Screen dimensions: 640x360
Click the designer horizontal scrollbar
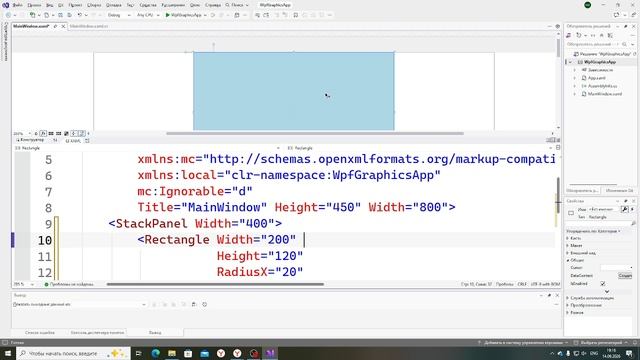coord(315,133)
